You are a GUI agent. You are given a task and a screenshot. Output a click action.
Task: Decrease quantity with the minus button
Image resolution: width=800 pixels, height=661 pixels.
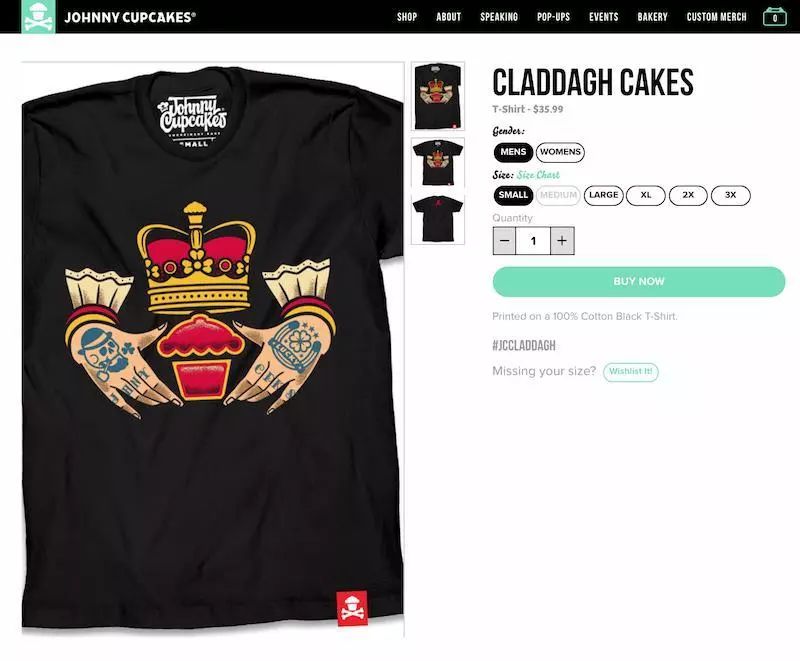coord(504,241)
